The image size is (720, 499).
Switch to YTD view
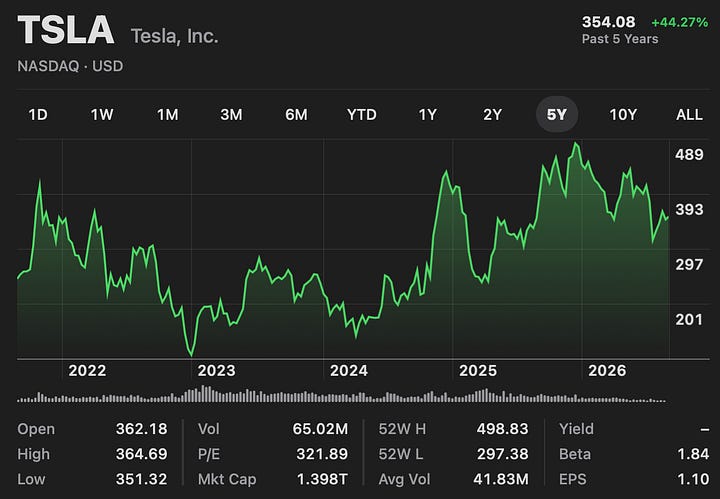click(362, 114)
